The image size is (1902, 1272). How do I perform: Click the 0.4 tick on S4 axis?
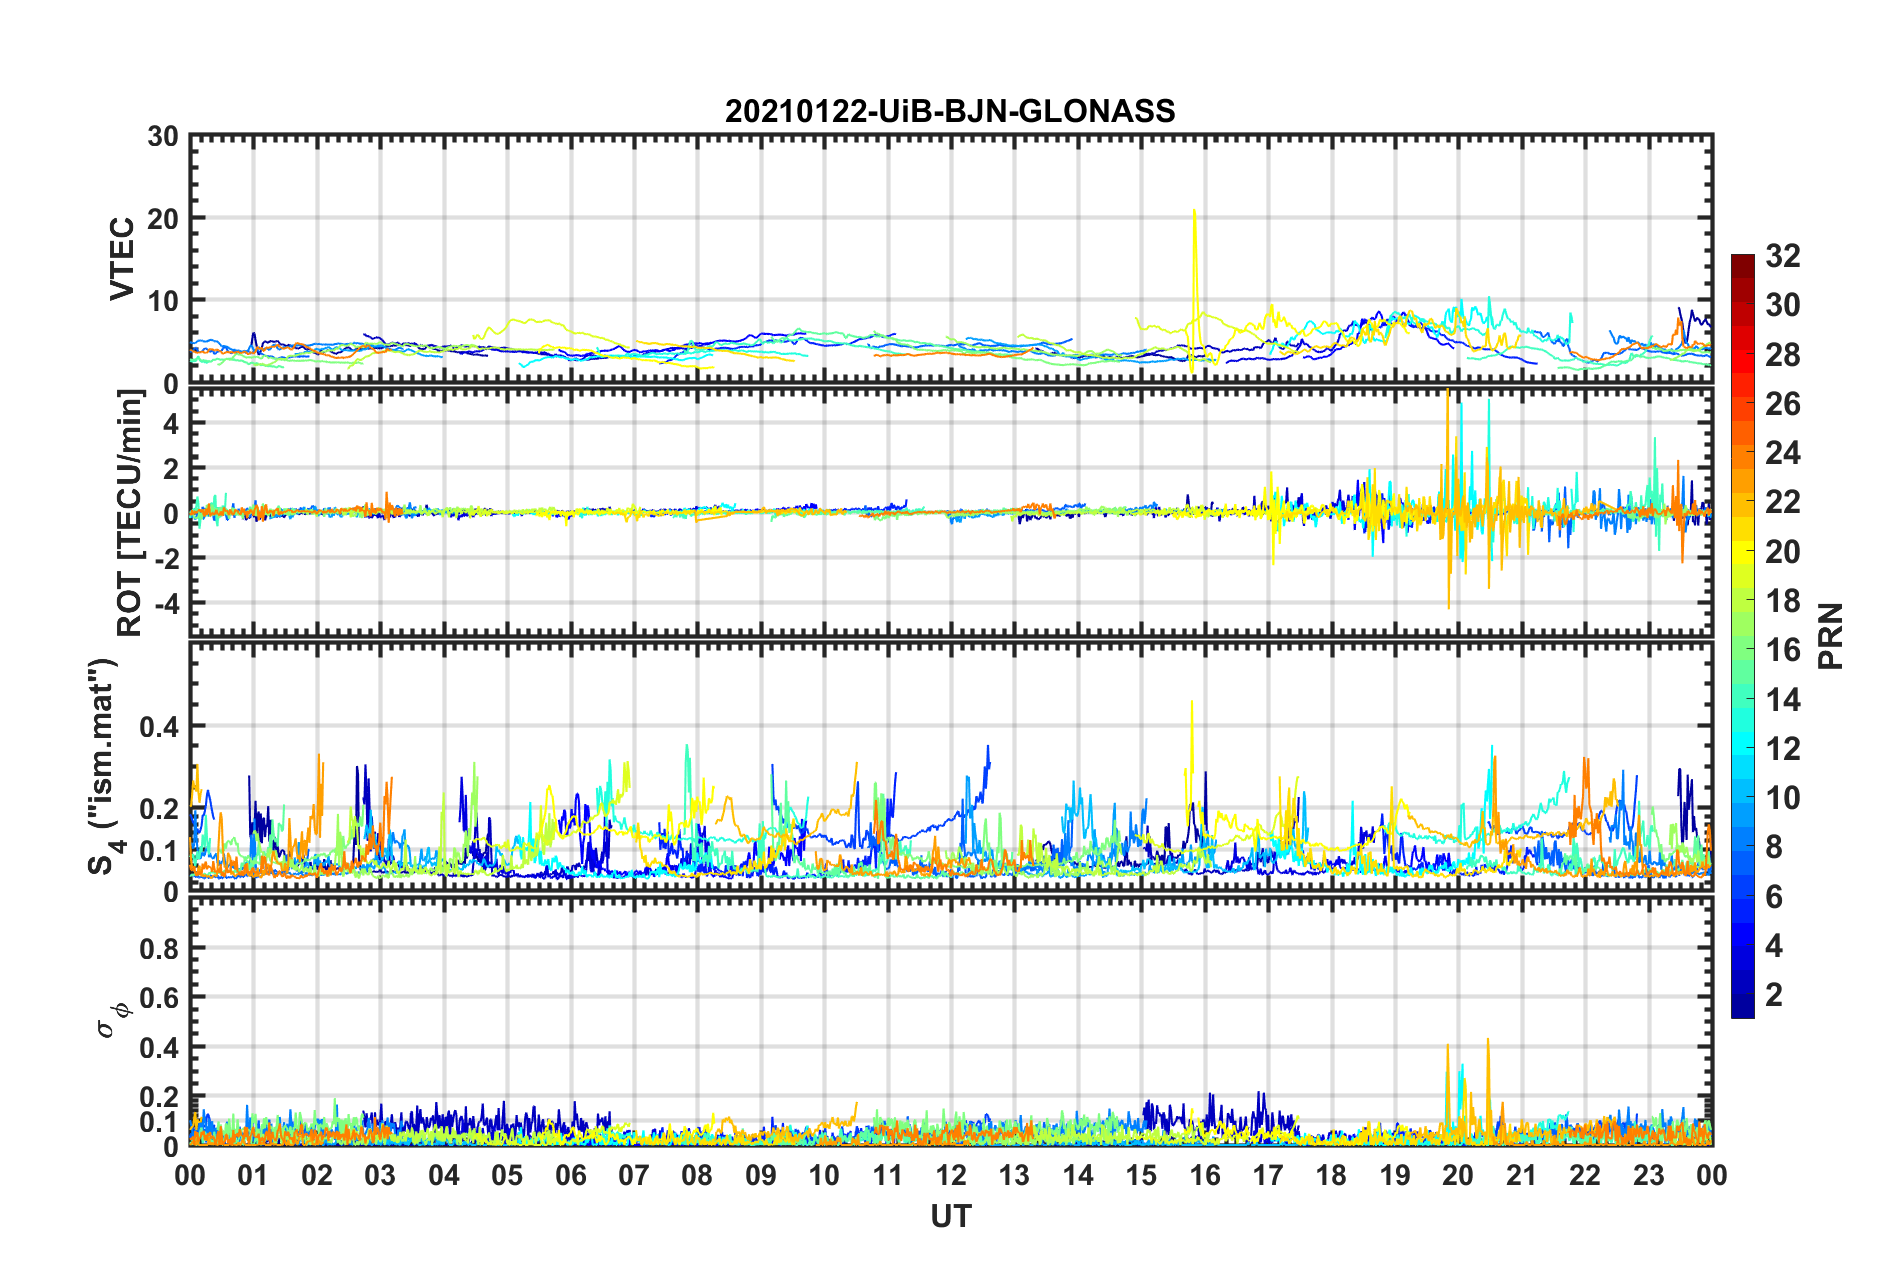click(159, 726)
